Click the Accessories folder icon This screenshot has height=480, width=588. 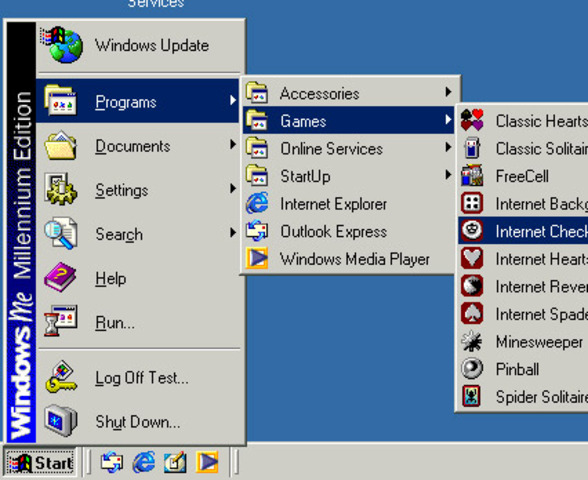[257, 92]
